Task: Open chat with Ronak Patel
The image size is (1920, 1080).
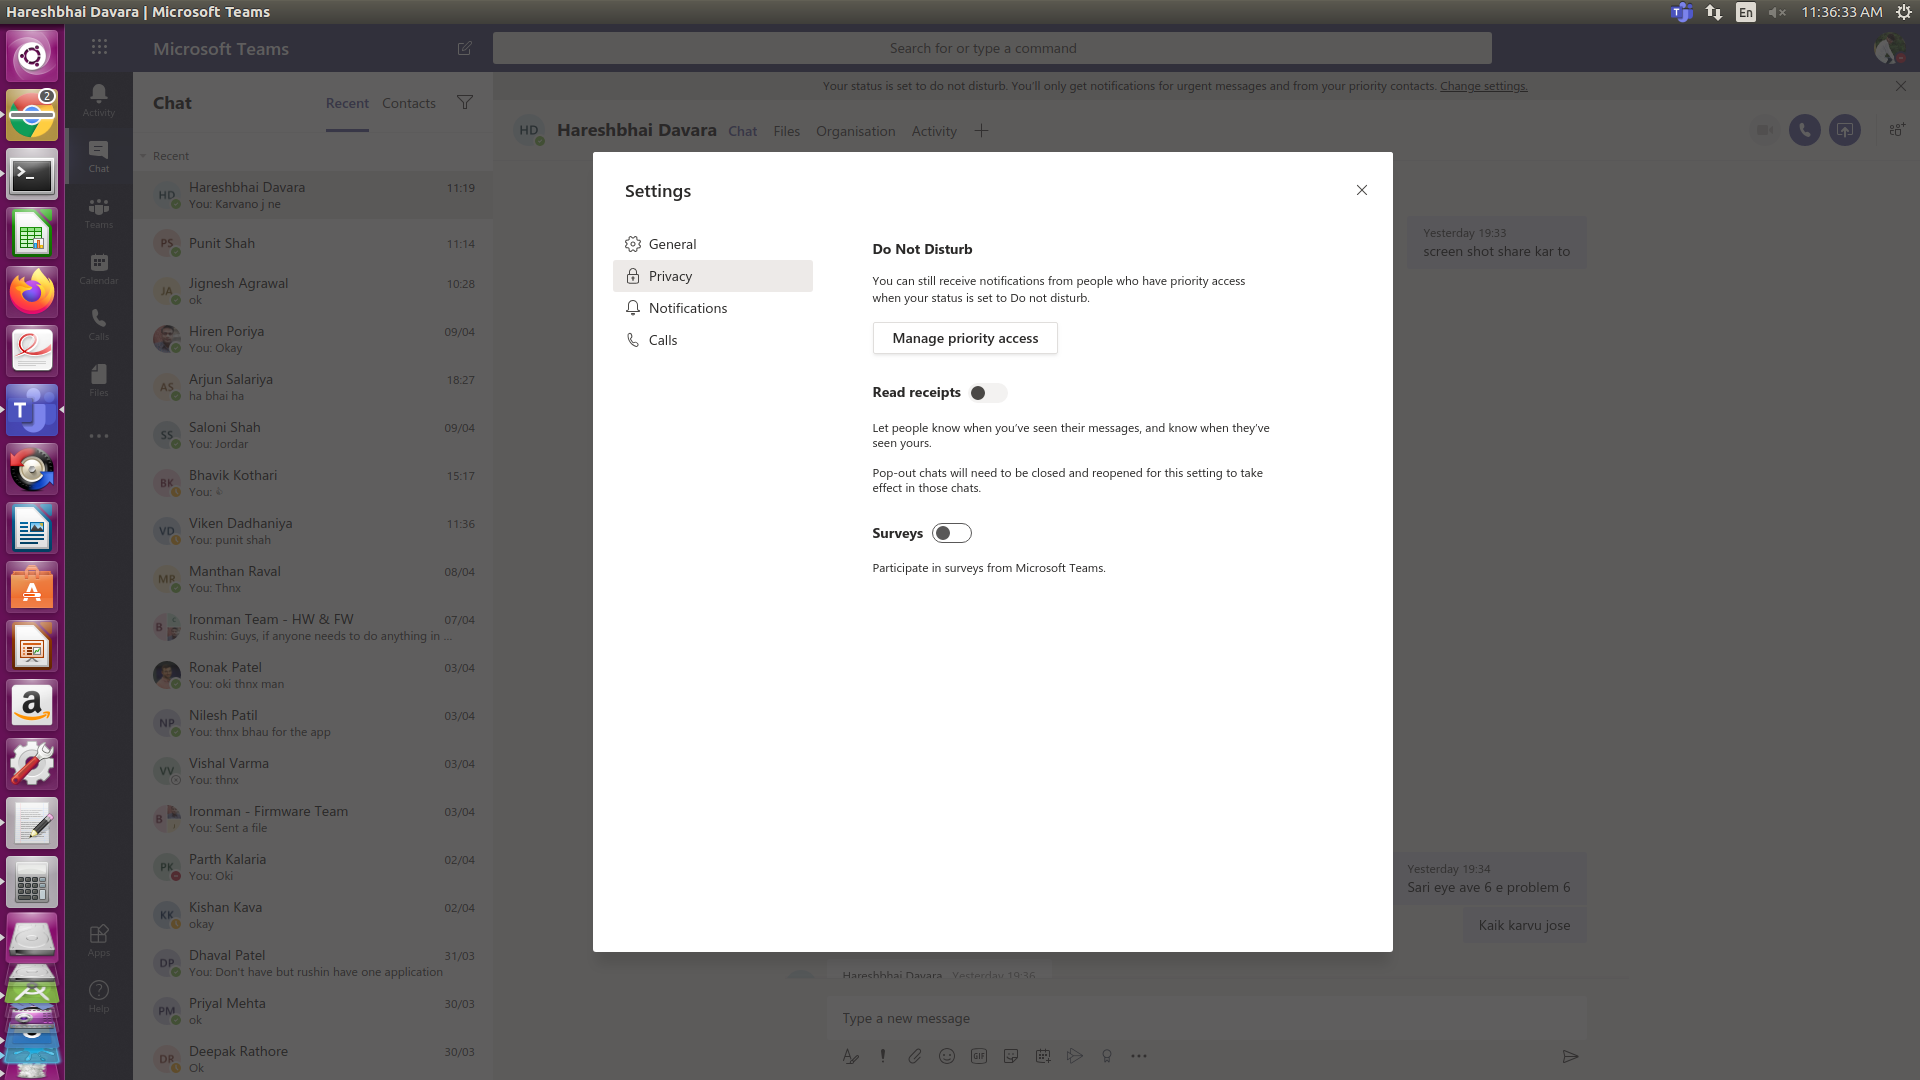Action: pos(313,675)
